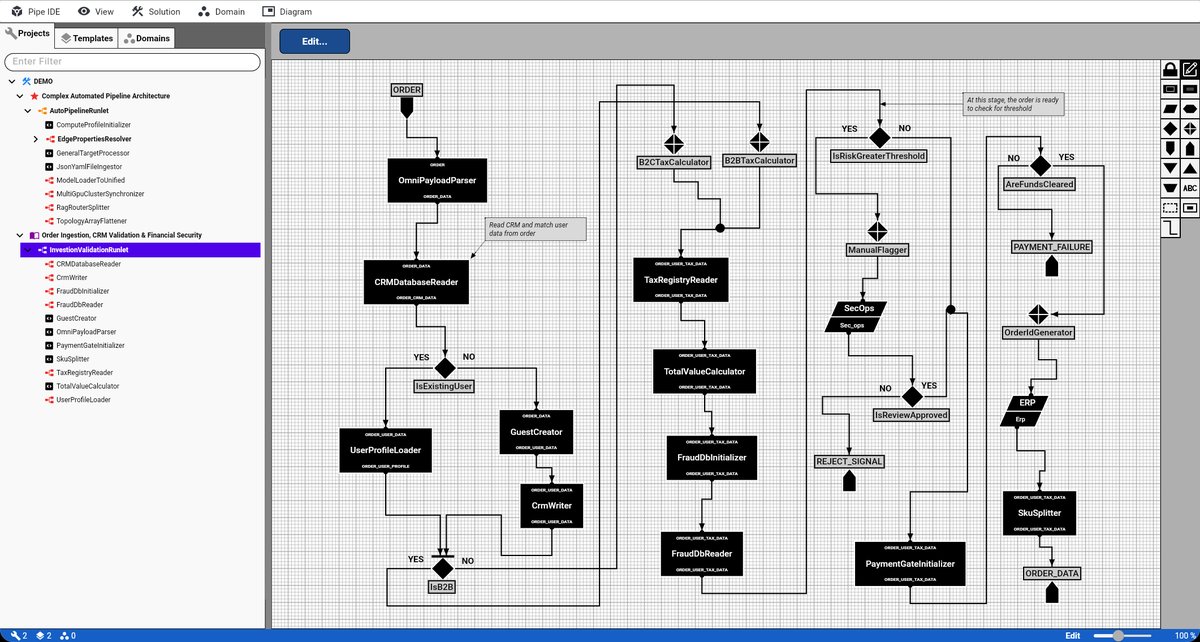Viewport: 1200px width, 642px height.
Task: Click the layers count icon in status bar
Action: [x=40, y=635]
